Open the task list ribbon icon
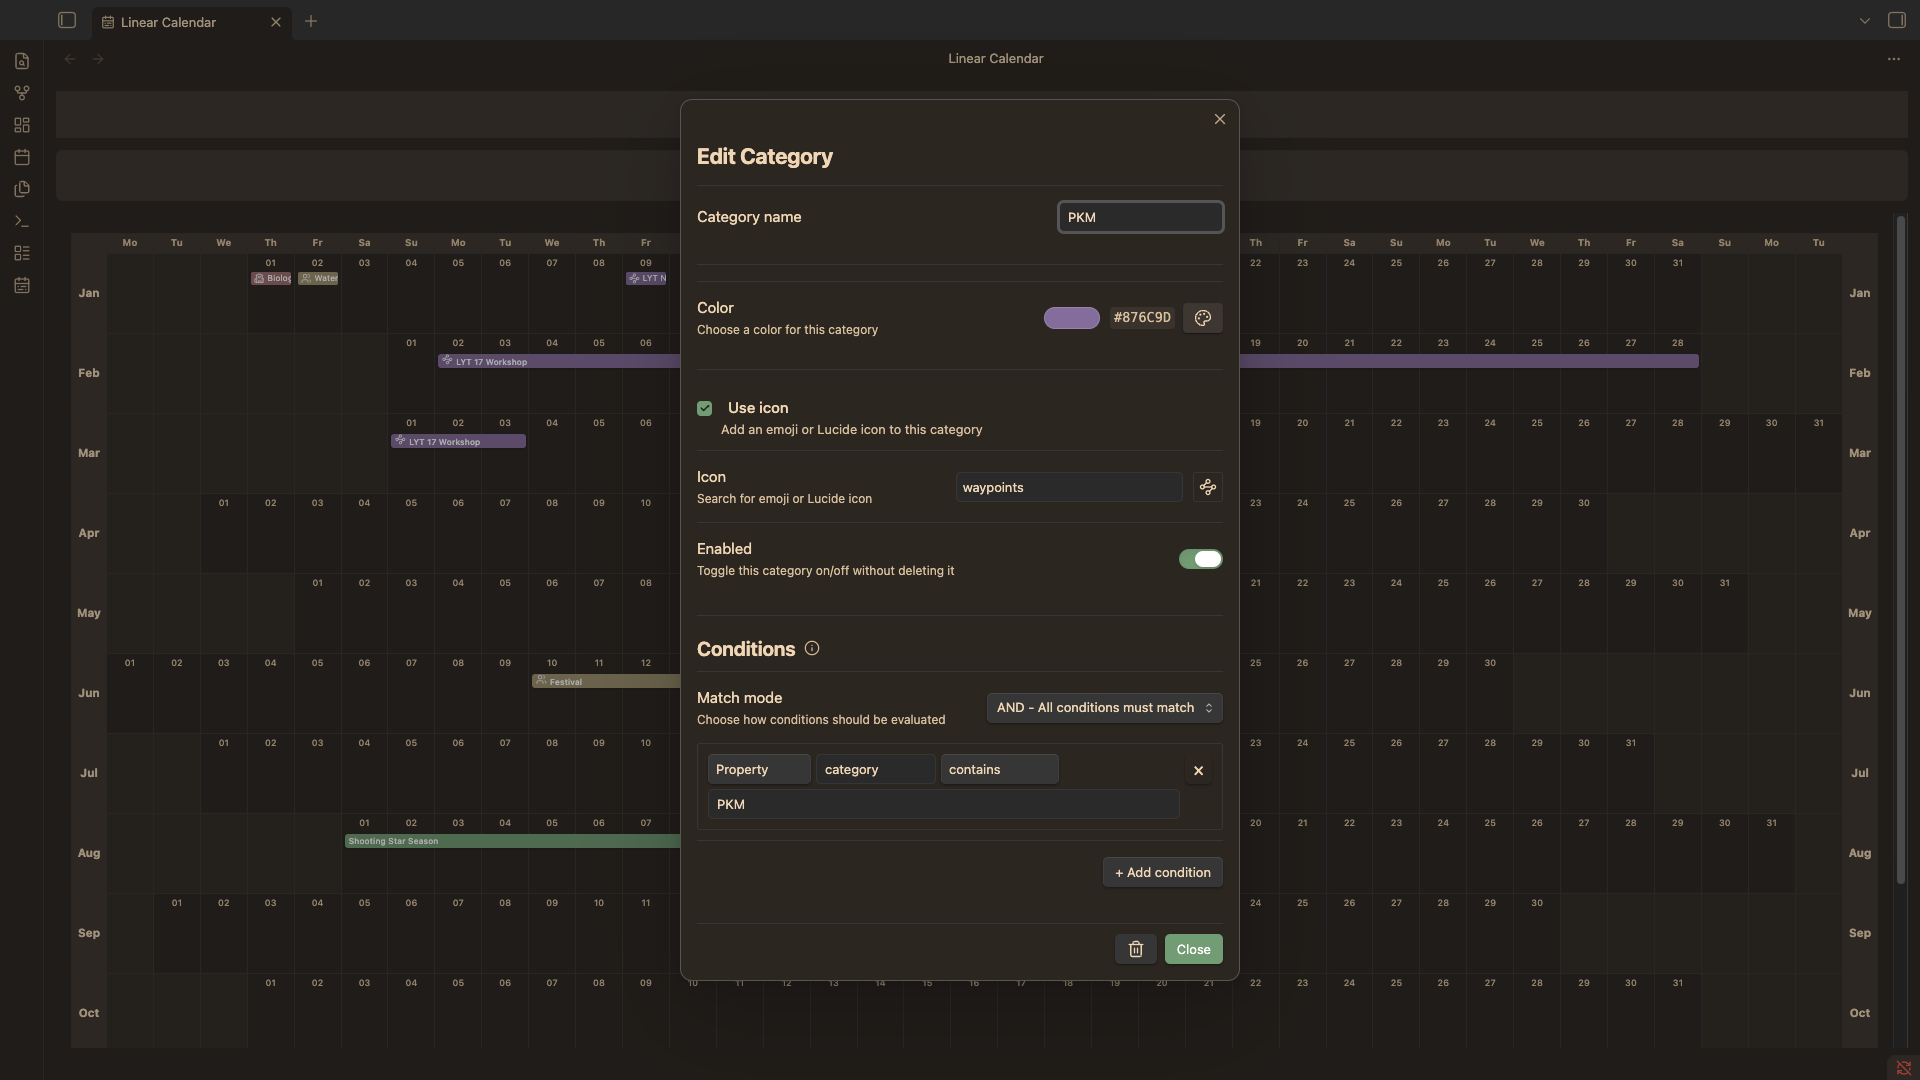Screen dimensions: 1920x1080 (22, 253)
